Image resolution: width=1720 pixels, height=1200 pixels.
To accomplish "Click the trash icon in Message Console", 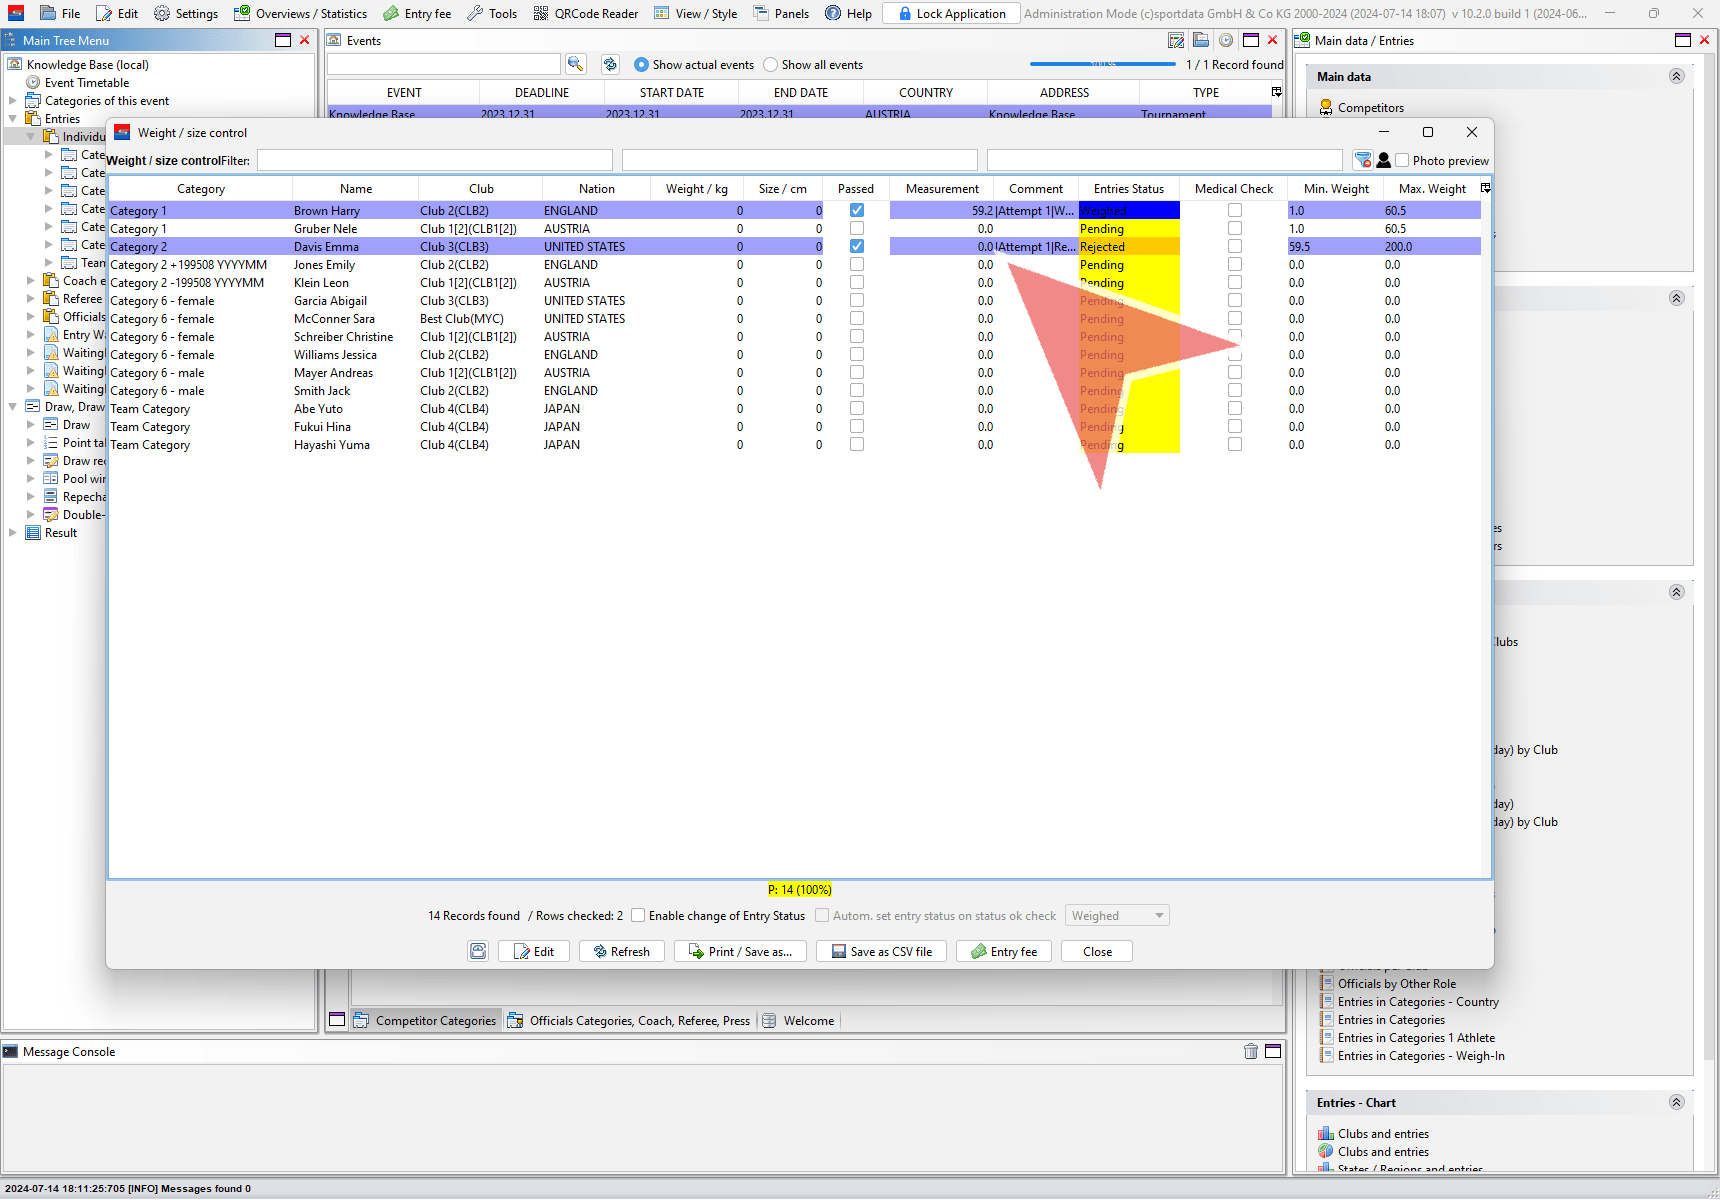I will pos(1250,1051).
